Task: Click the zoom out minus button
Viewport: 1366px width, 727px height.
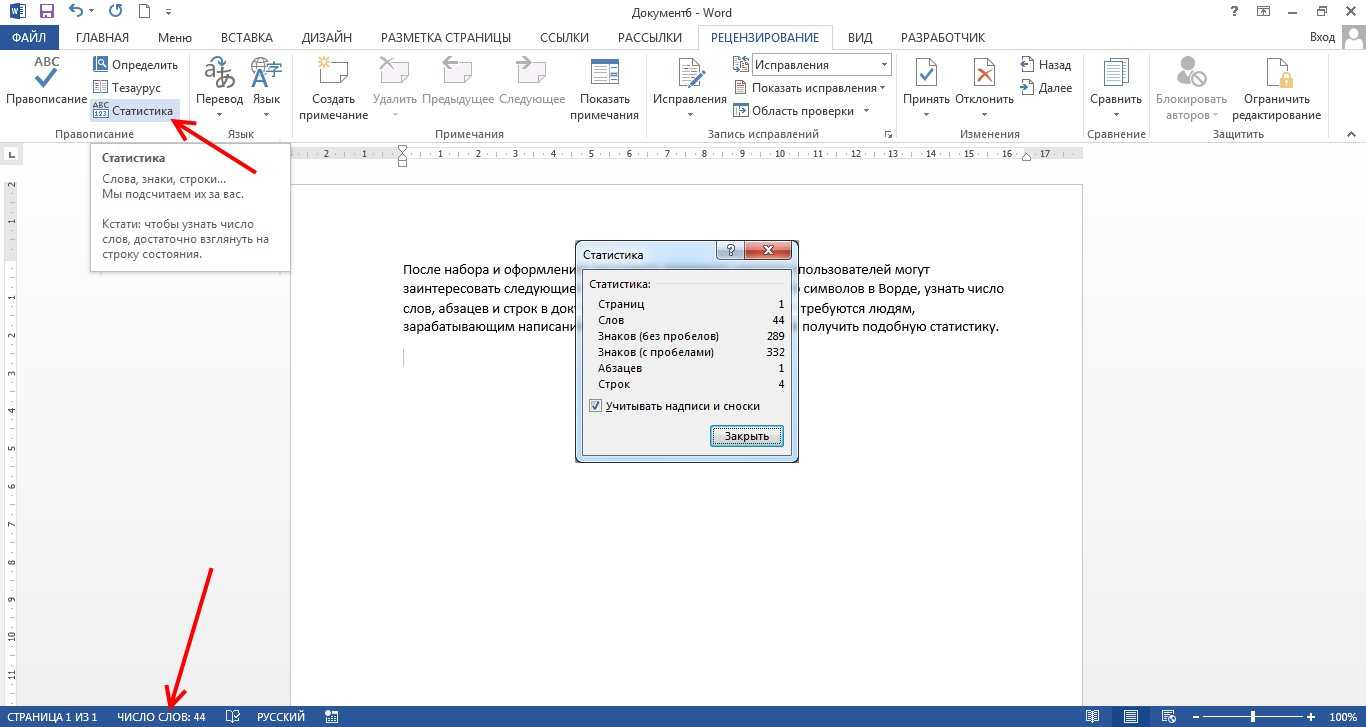Action: click(x=1194, y=717)
